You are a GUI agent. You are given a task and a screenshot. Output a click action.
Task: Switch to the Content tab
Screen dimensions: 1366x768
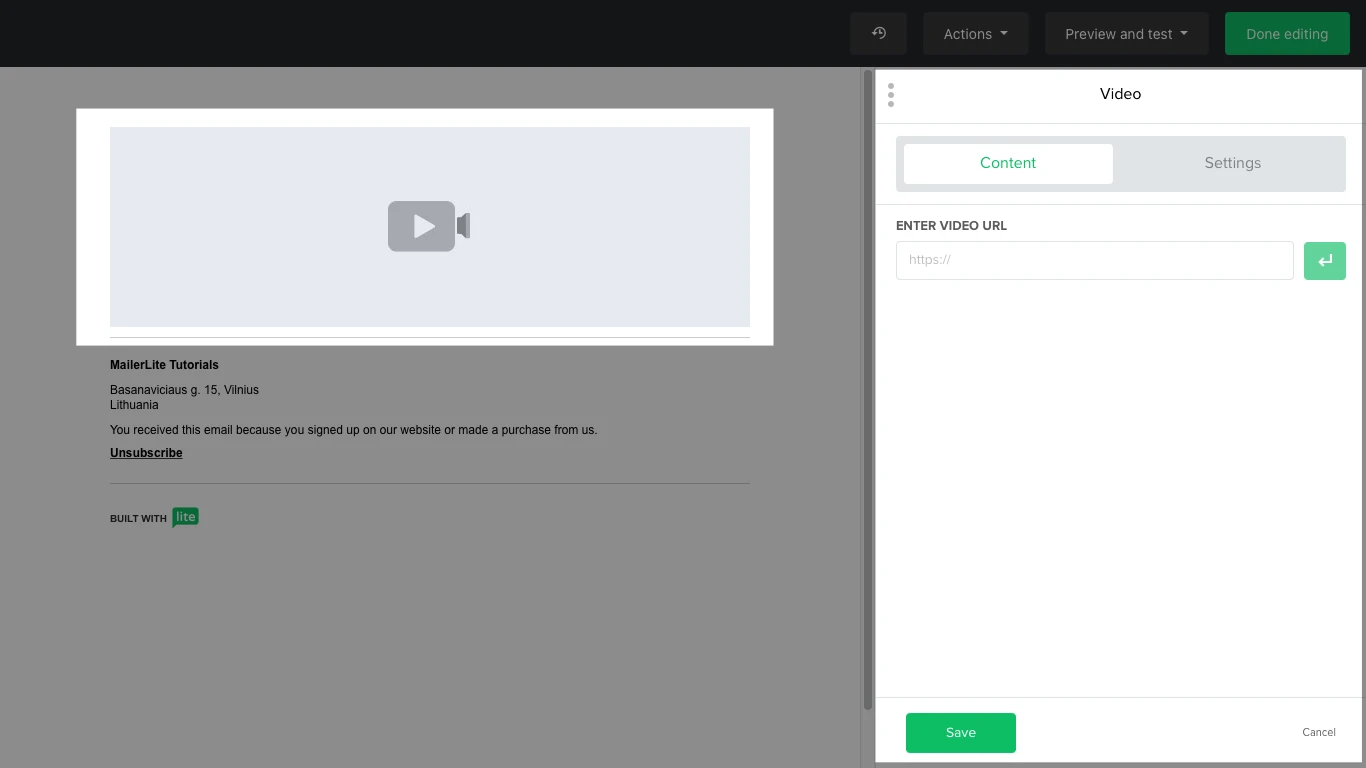click(1008, 163)
